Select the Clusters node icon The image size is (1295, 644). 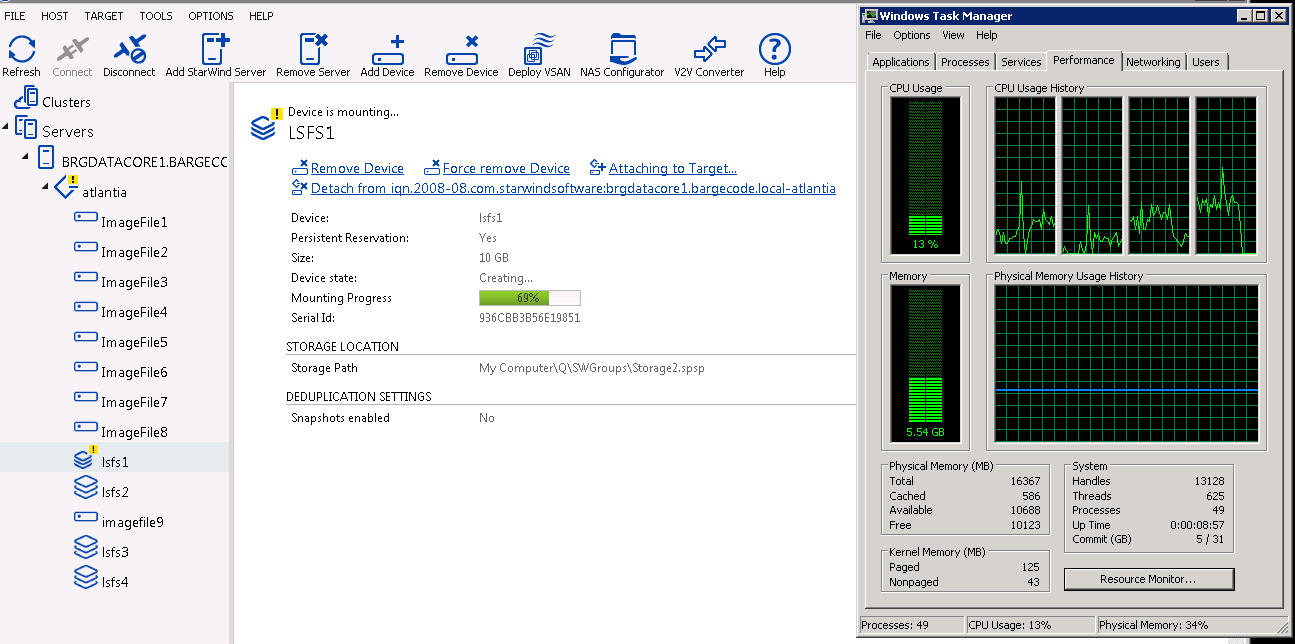pos(26,98)
